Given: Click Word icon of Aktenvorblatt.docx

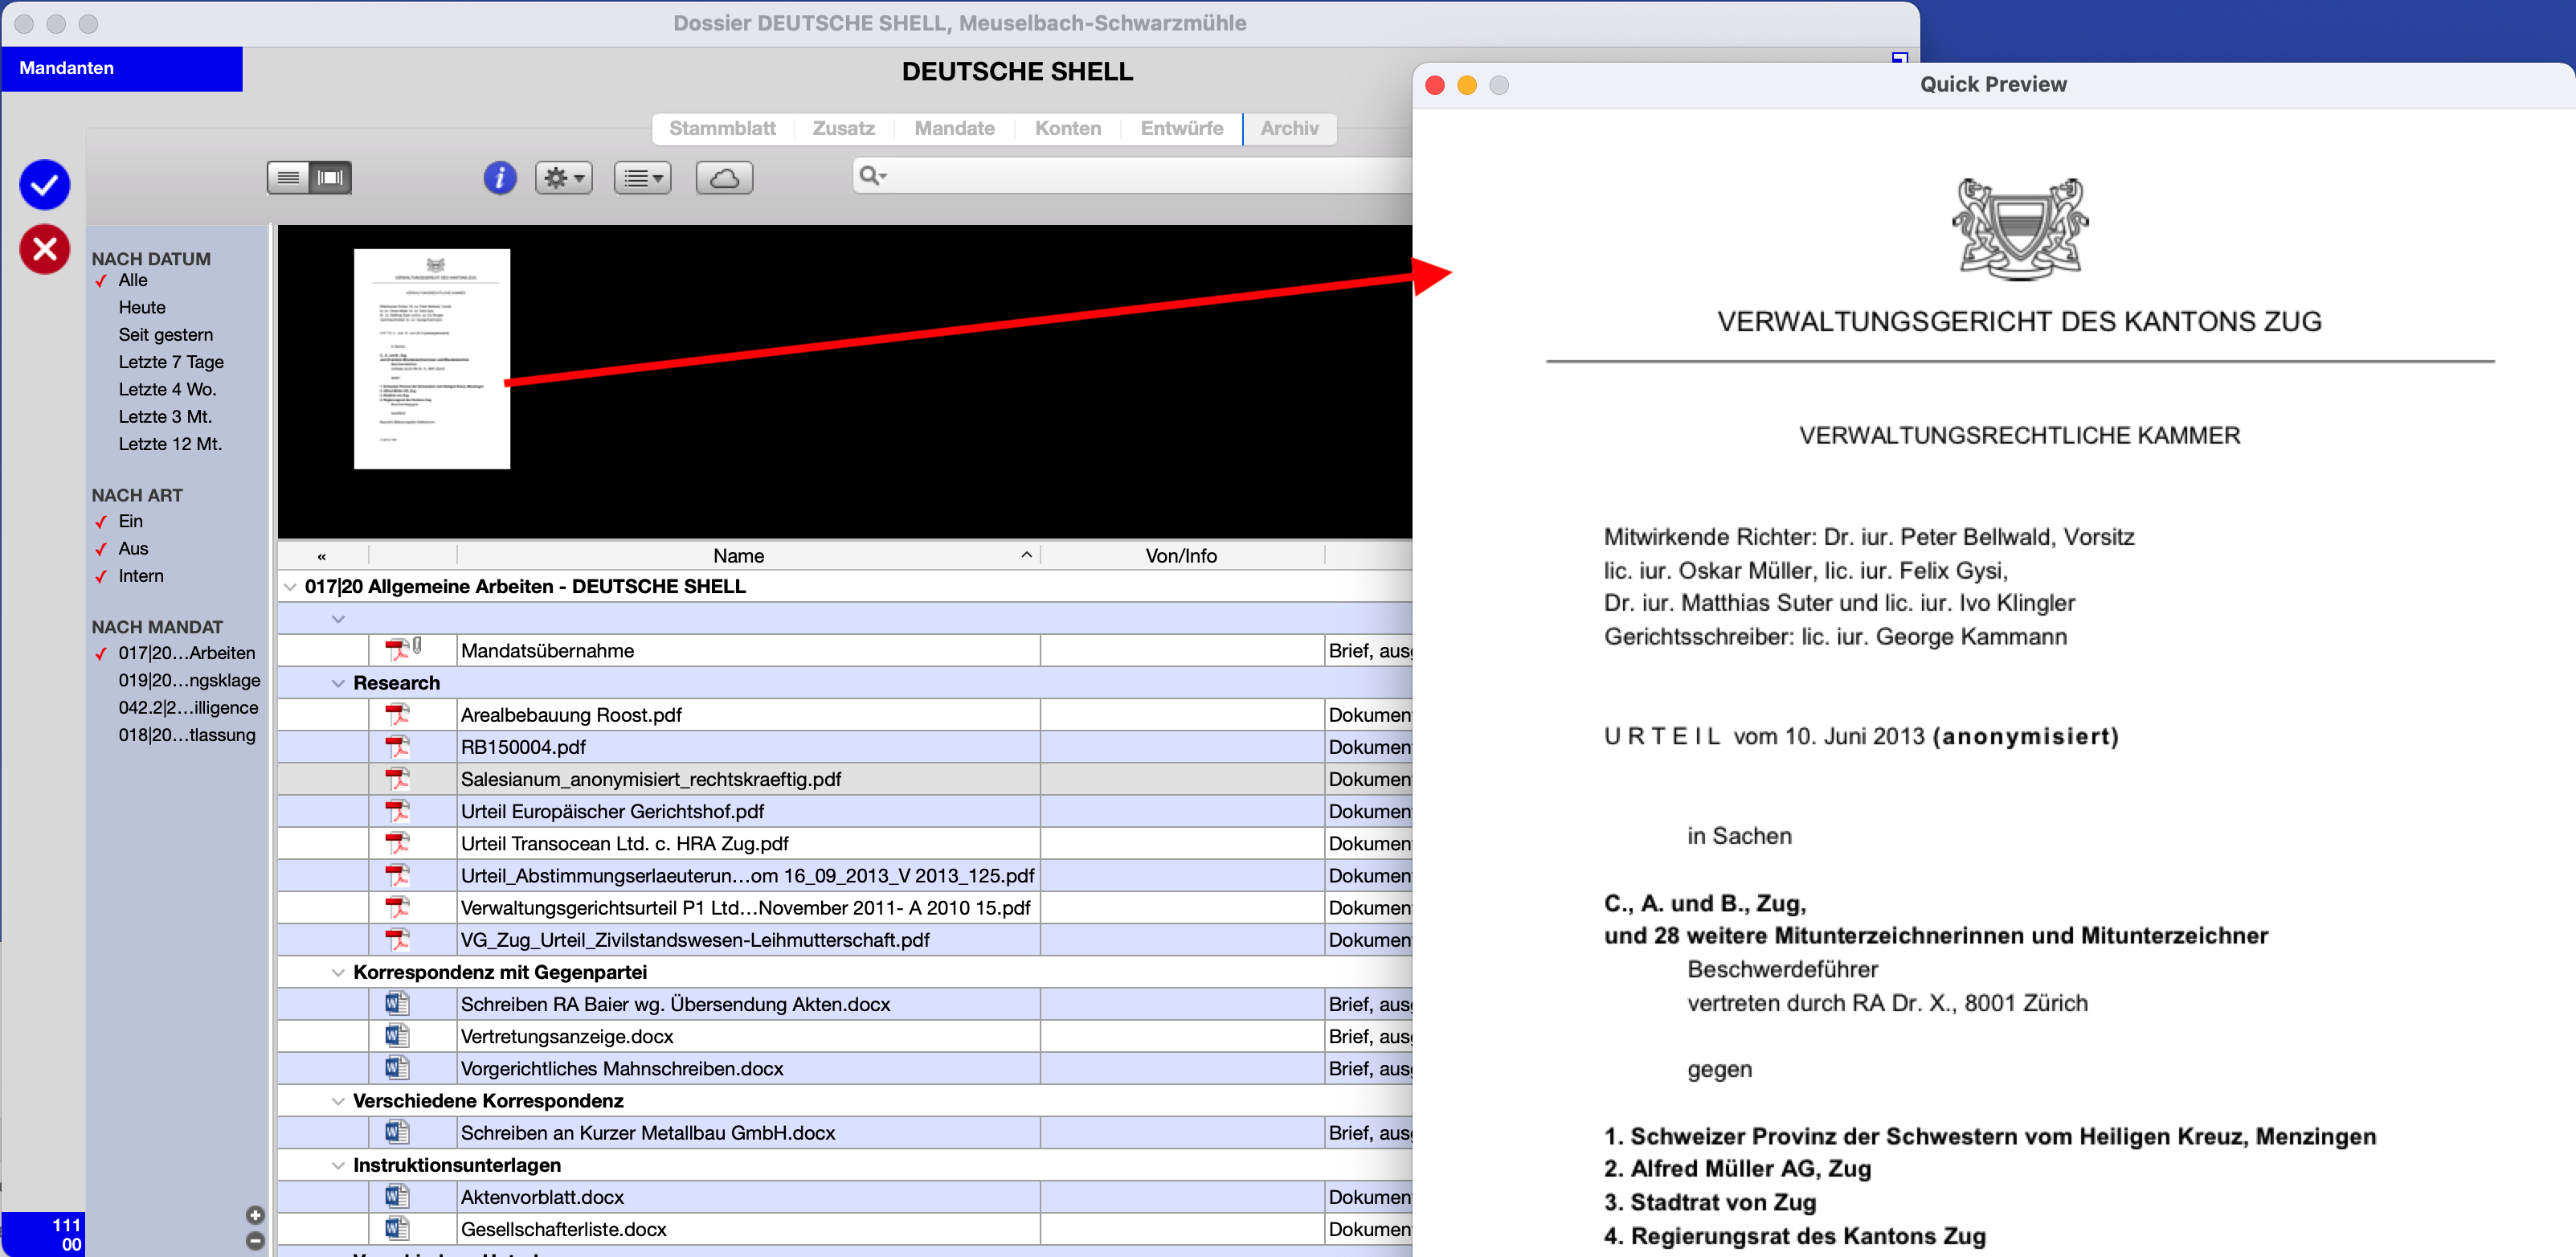Looking at the screenshot, I should pos(397,1196).
